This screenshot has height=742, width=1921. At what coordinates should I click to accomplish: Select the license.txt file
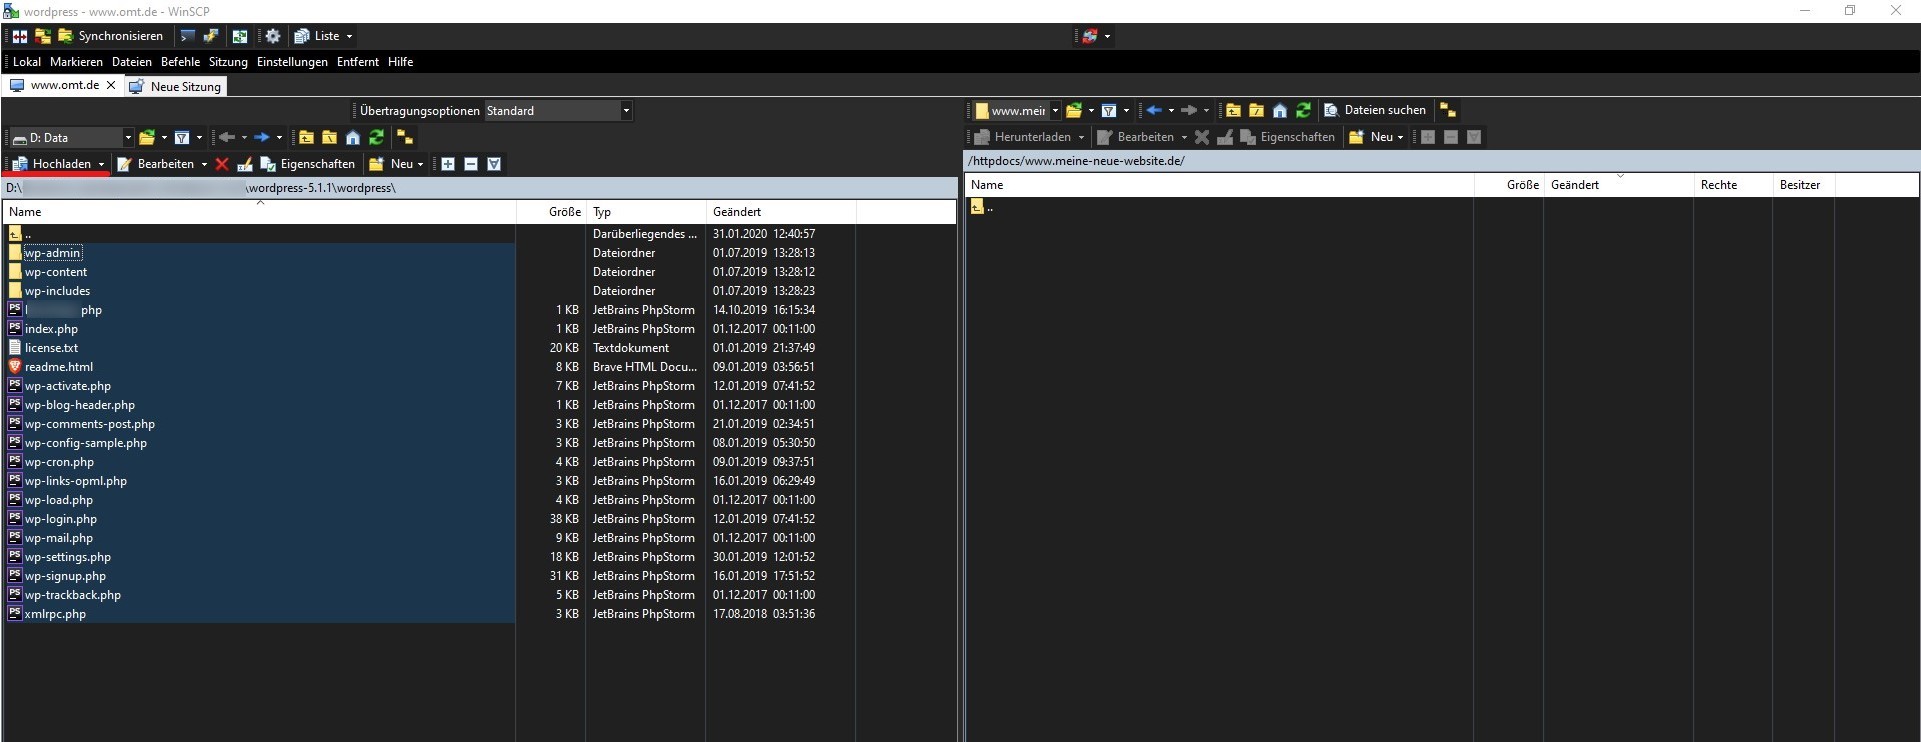click(51, 348)
